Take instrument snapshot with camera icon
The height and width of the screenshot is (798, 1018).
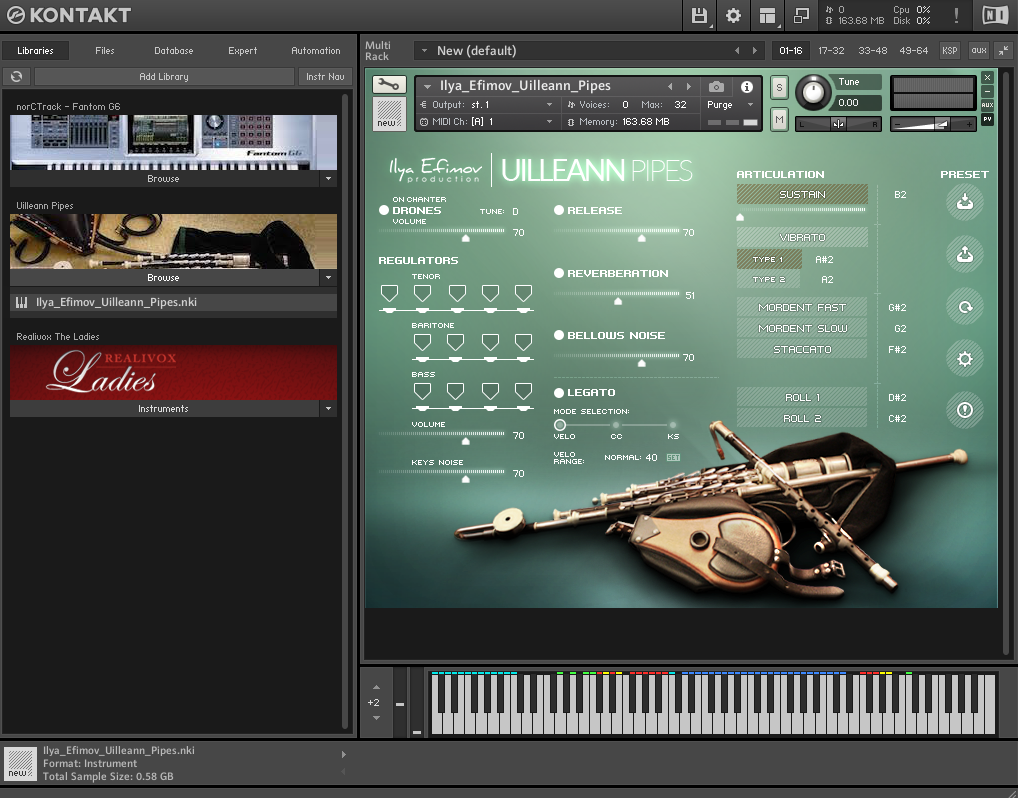(716, 86)
